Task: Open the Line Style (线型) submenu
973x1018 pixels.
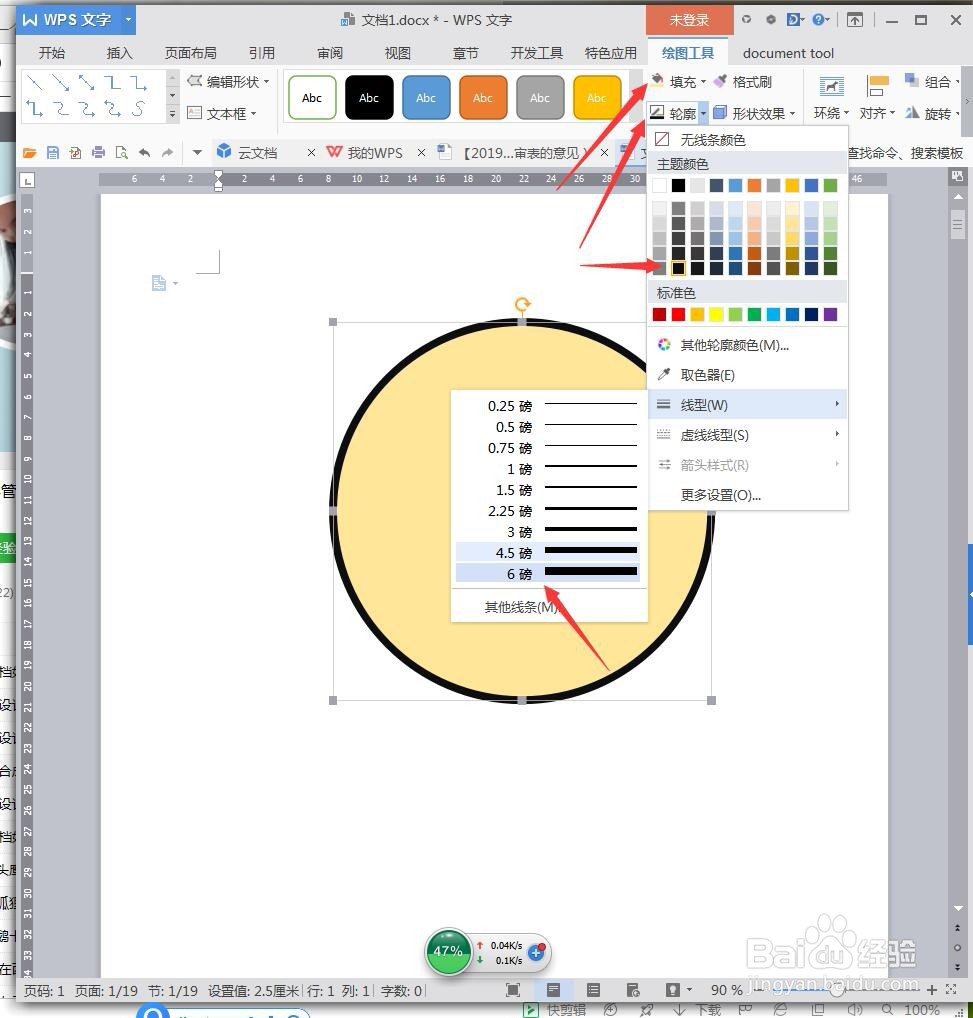Action: (747, 405)
